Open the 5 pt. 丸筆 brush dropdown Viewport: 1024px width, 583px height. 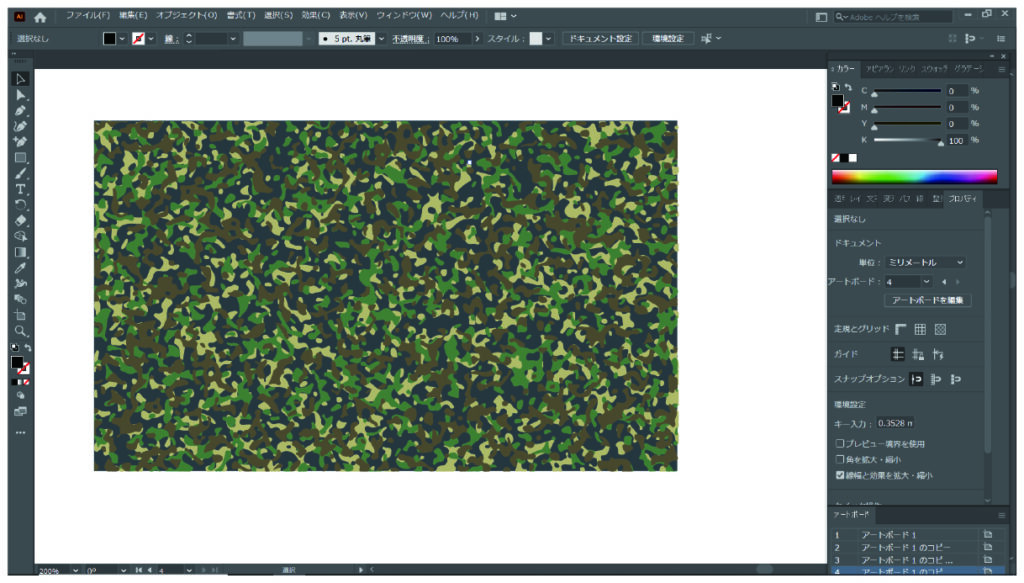pos(381,39)
